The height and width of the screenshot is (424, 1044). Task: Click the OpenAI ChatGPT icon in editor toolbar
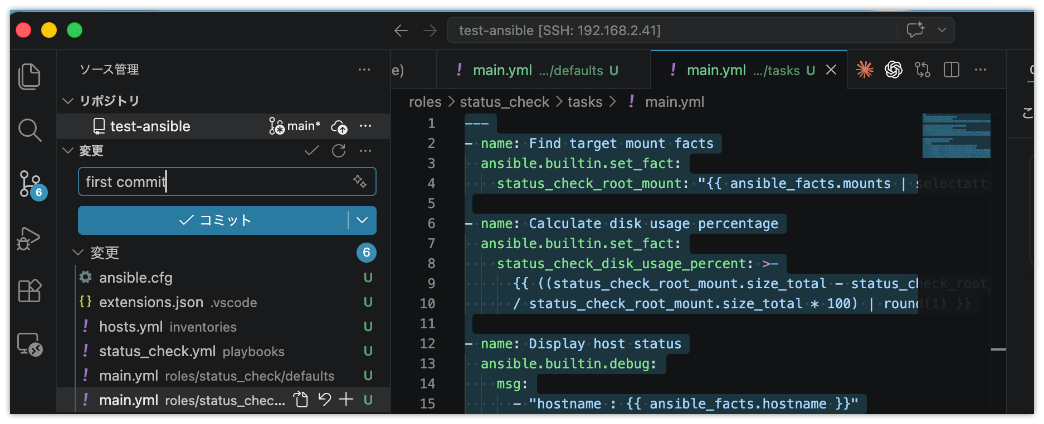coord(893,69)
